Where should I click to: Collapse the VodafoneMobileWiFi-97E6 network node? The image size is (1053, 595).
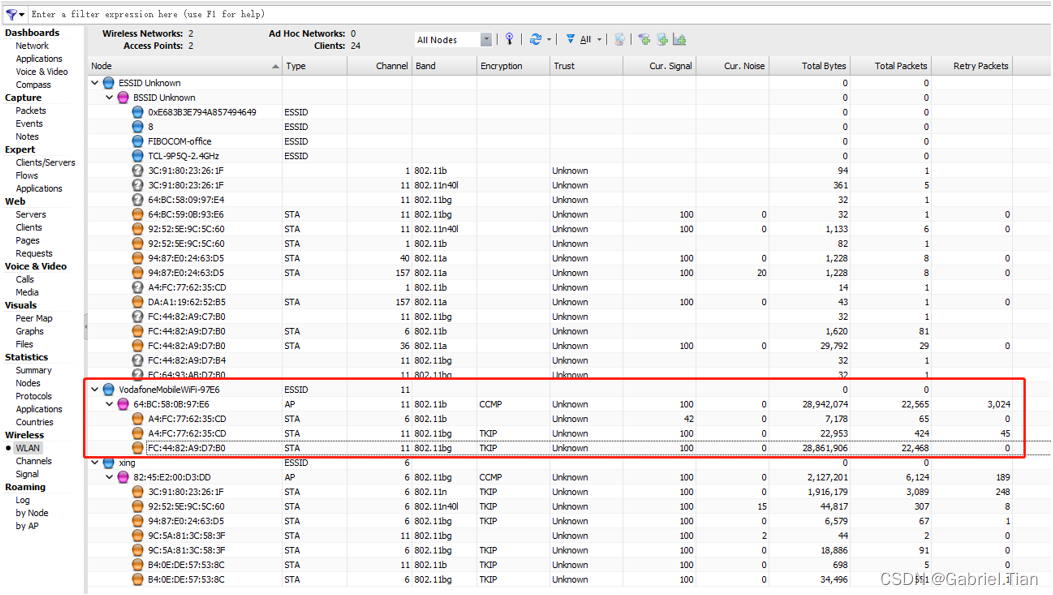(x=95, y=390)
